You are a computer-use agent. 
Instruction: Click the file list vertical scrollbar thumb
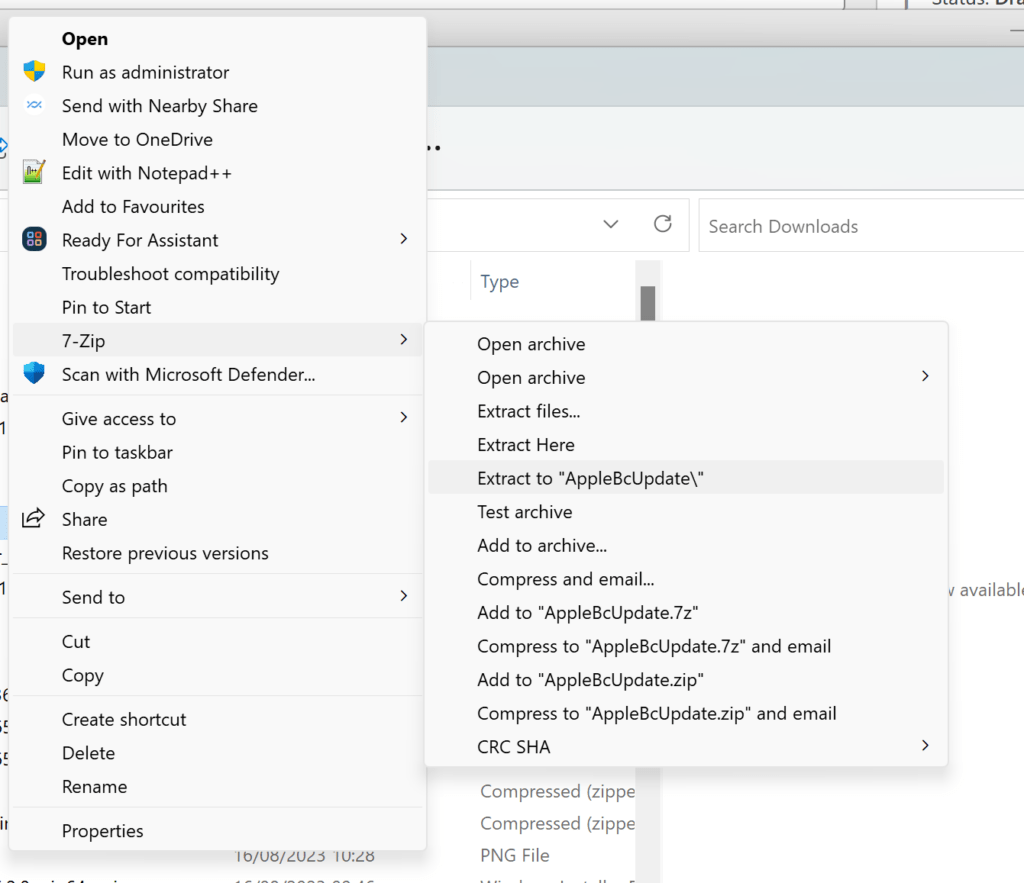click(648, 303)
